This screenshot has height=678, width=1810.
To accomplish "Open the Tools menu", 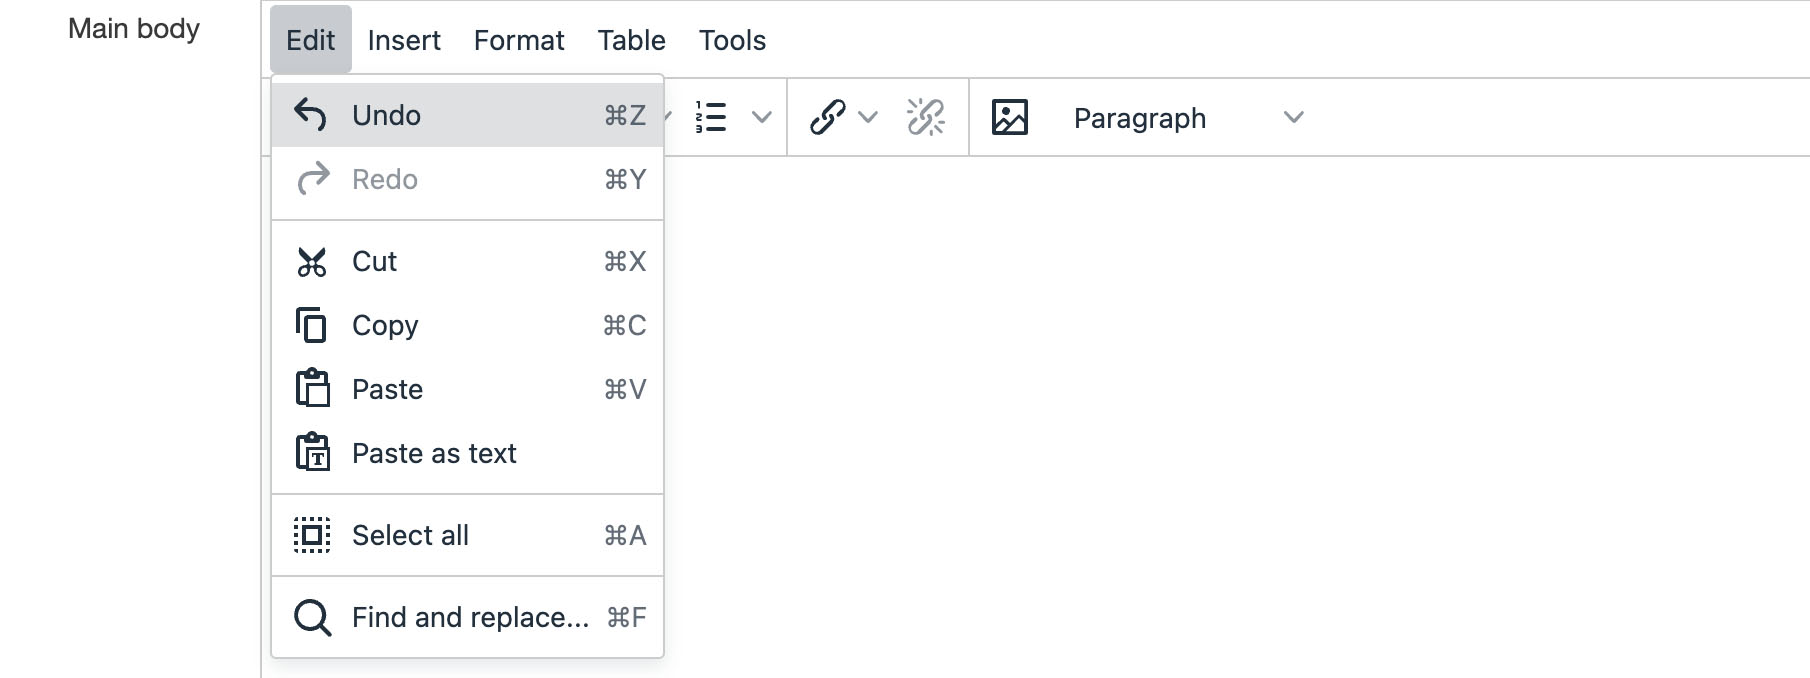I will [x=732, y=40].
